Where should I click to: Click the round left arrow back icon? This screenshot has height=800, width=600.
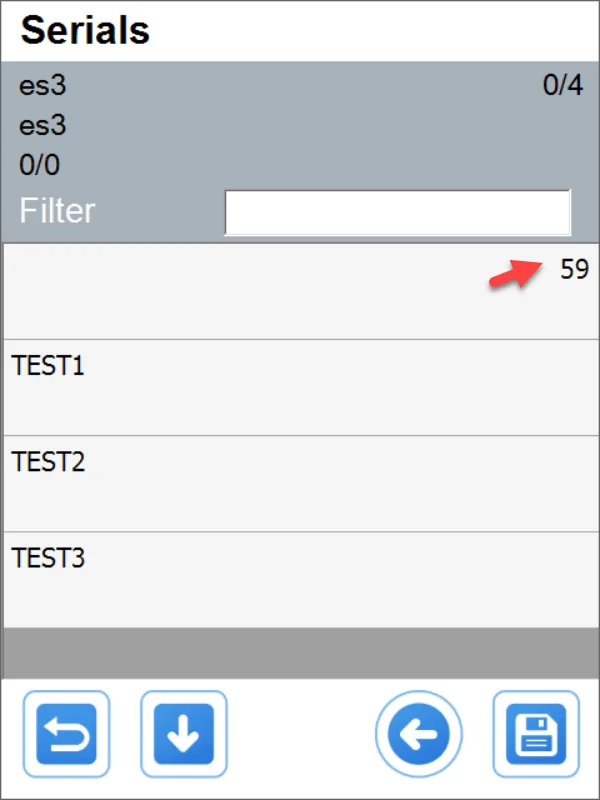coord(419,735)
